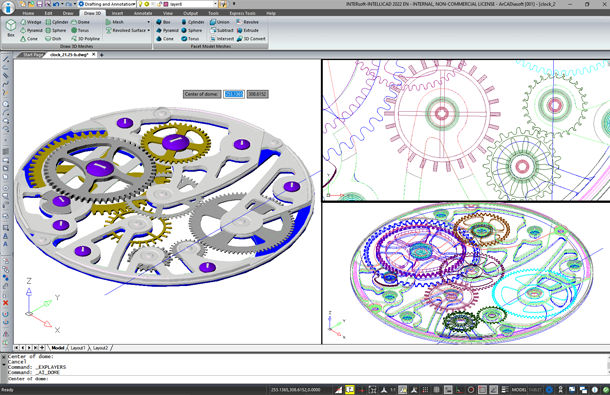Switch to the Home ribbon tab
Screen dimensions: 610x395
28,13
